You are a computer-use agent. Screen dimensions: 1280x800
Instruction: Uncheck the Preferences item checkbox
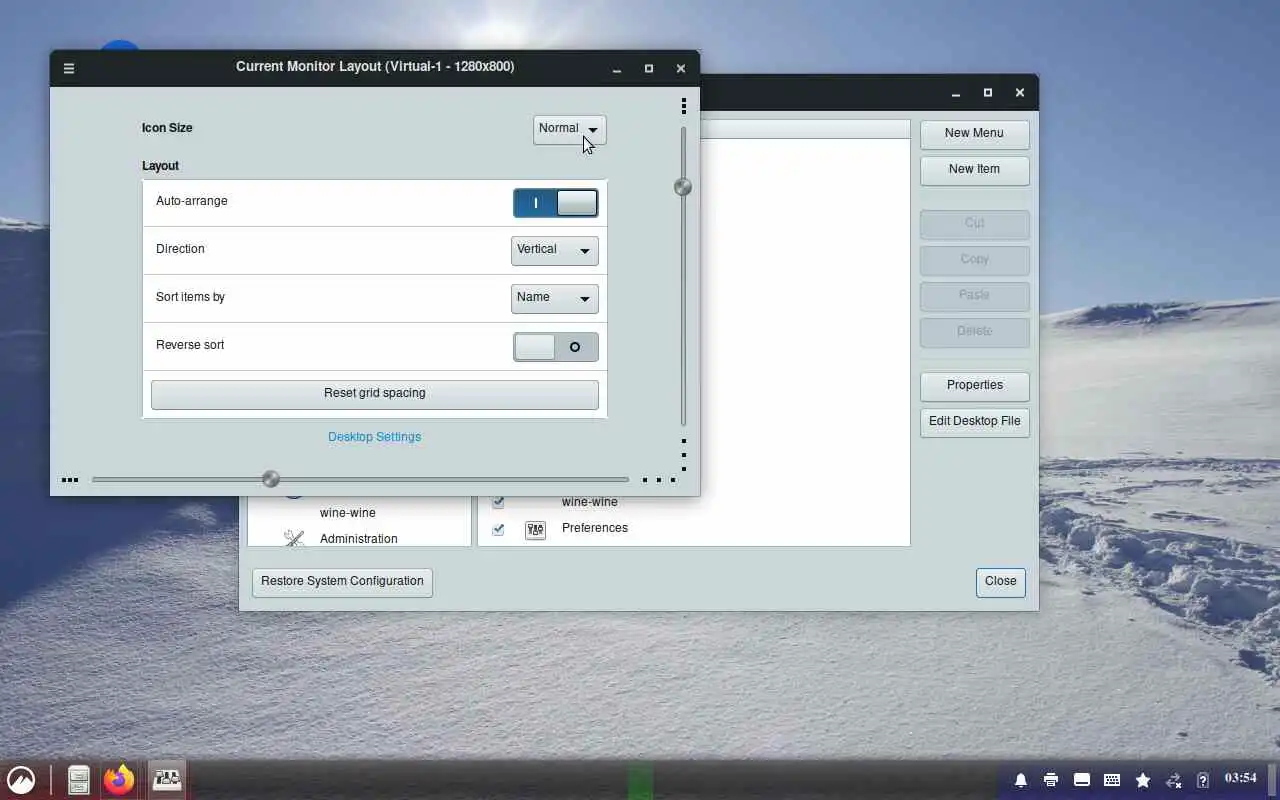pos(498,529)
